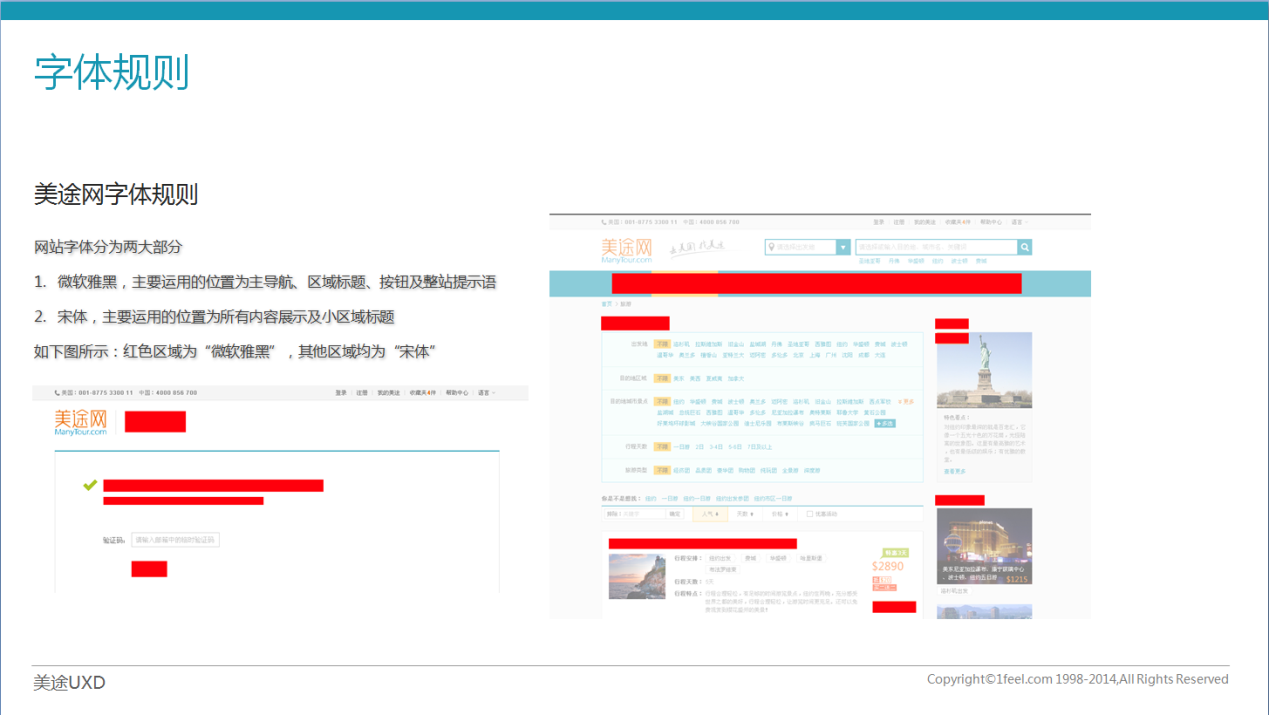Viewport: 1269px width, 715px height.
Task: Click the 查看更多 link
Action: tap(955, 471)
